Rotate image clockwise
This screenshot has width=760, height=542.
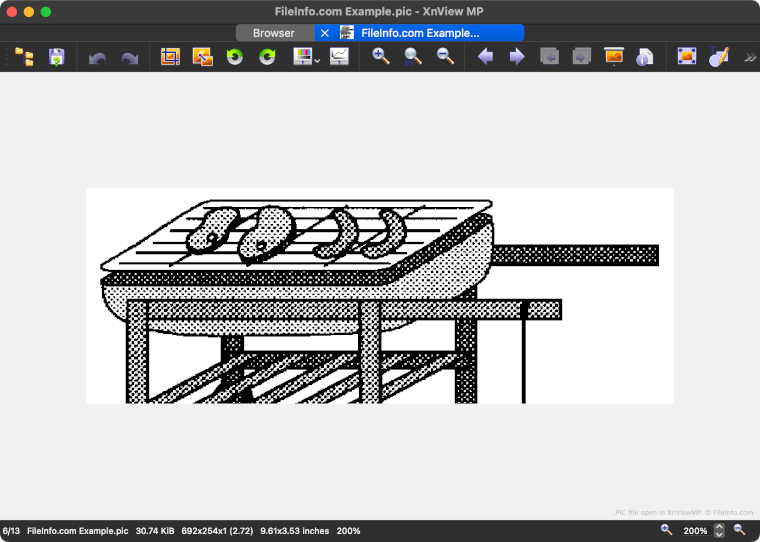[x=267, y=57]
